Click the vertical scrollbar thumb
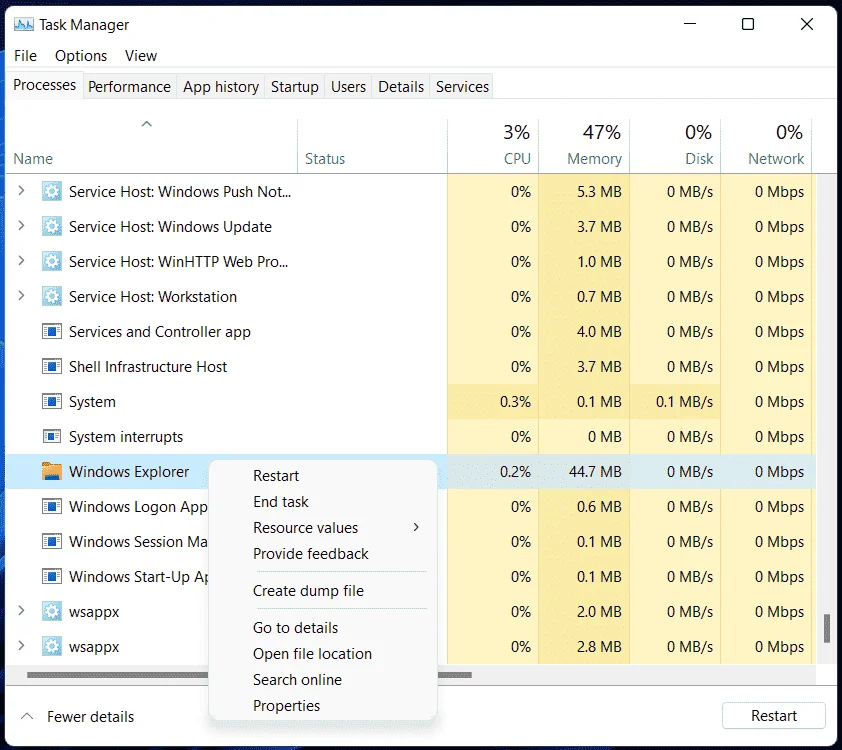 pos(826,629)
